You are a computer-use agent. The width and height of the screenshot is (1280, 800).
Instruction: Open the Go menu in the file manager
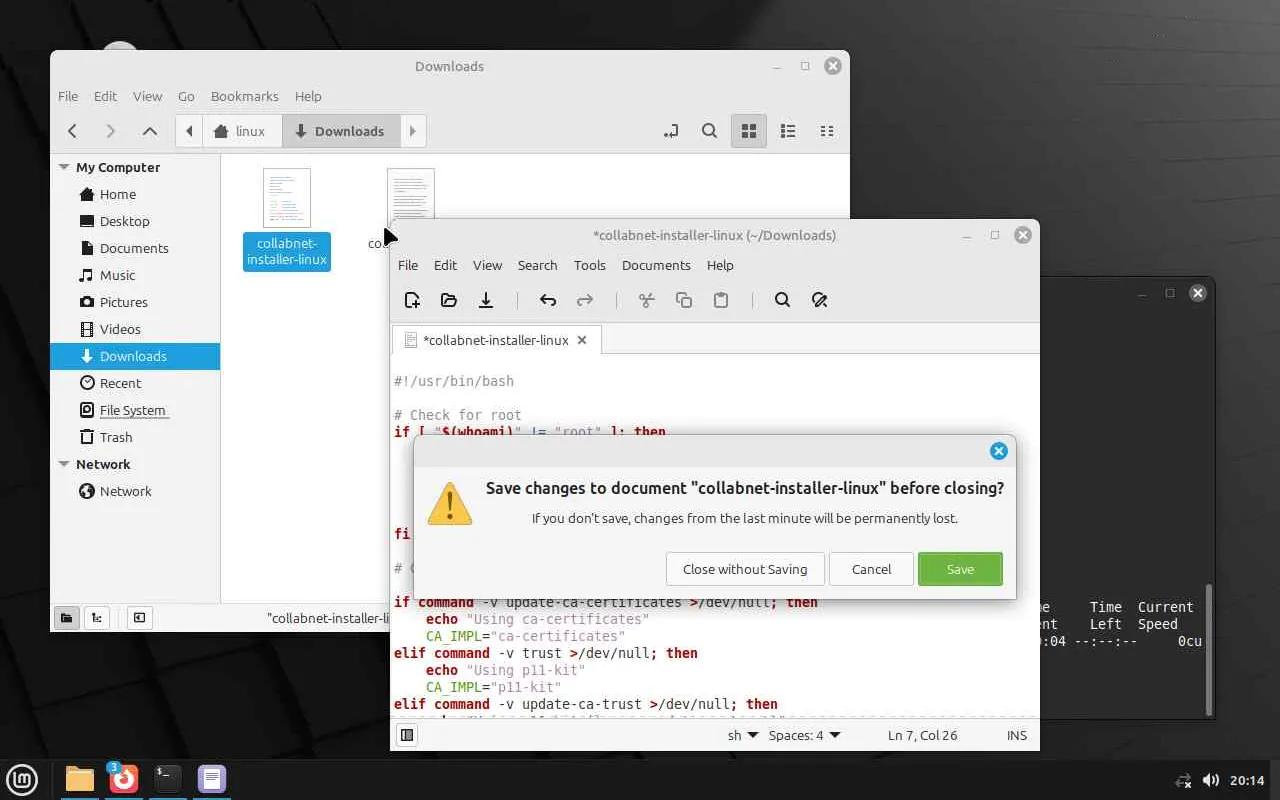186,96
